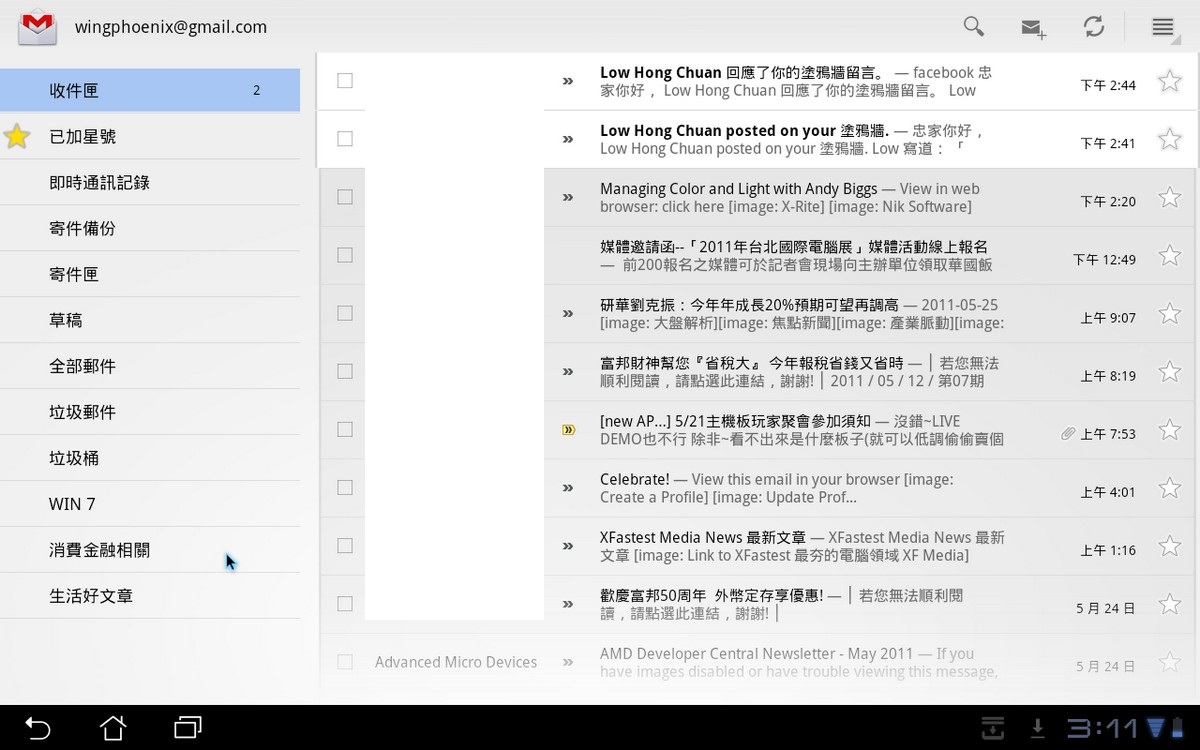Open email 'AMD Developer Central Newsletter - May 2011'
1200x750 pixels.
[x=757, y=653]
